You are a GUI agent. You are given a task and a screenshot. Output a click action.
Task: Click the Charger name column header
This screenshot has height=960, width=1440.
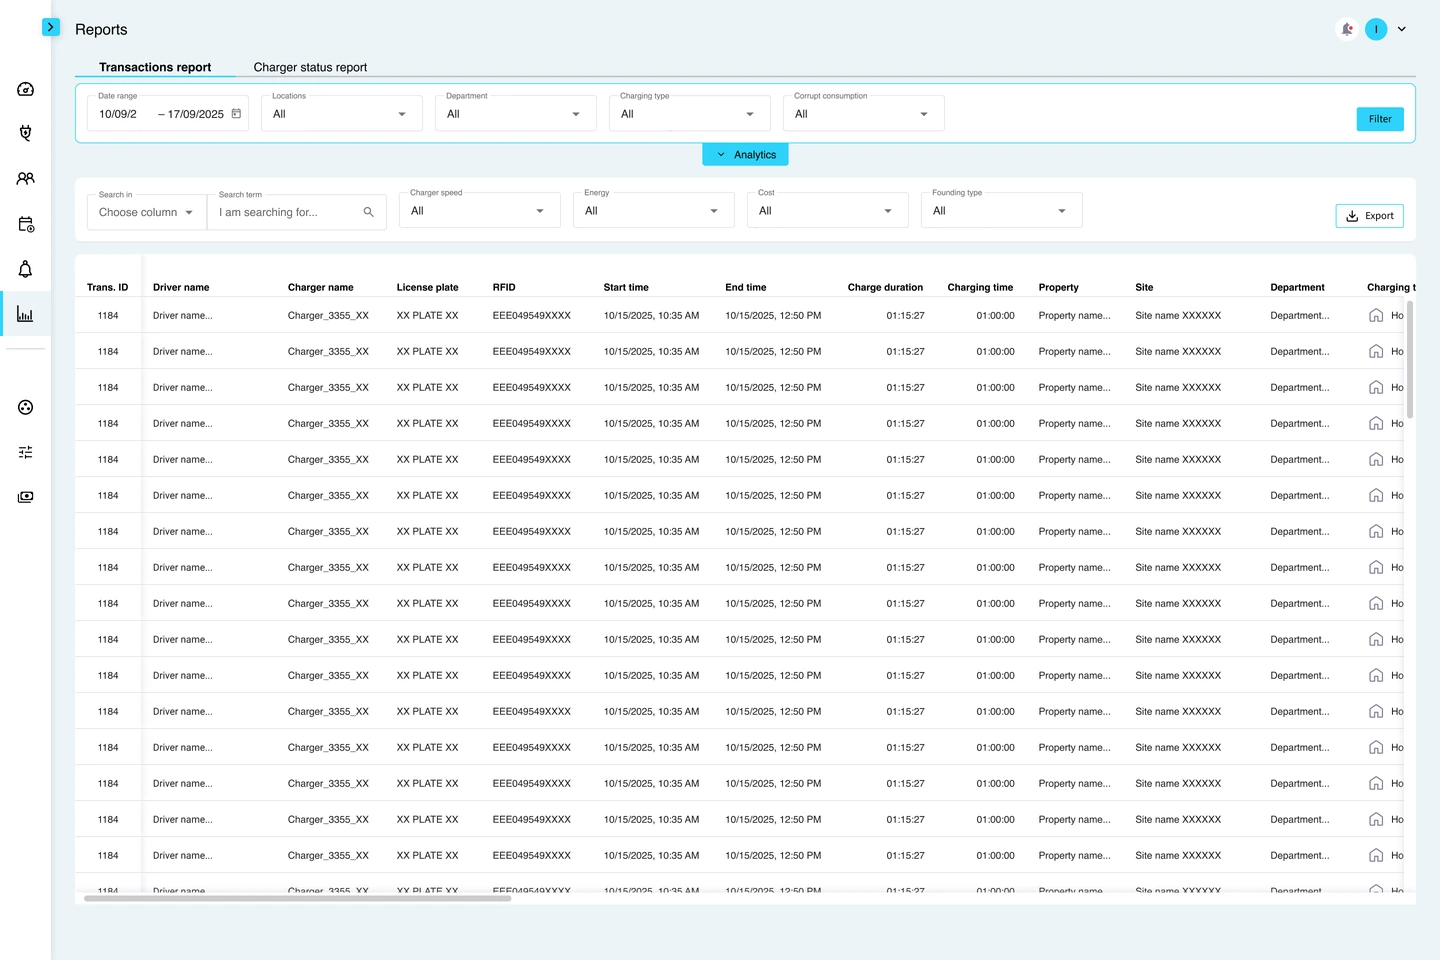pyautogui.click(x=321, y=287)
